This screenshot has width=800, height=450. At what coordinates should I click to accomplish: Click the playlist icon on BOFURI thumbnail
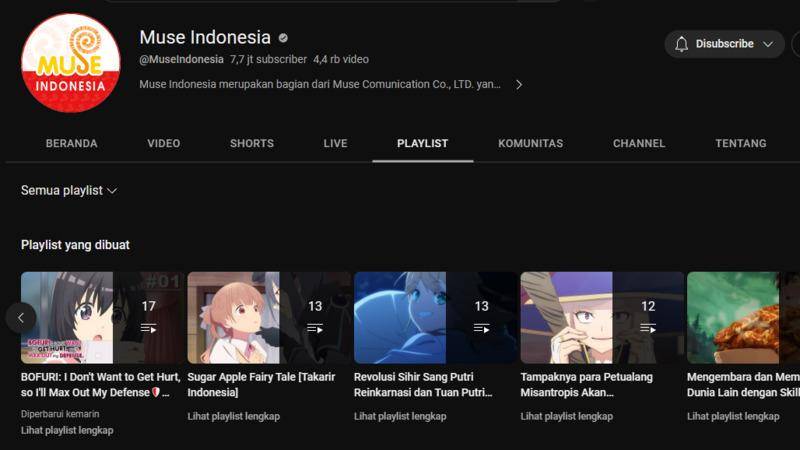pyautogui.click(x=148, y=329)
